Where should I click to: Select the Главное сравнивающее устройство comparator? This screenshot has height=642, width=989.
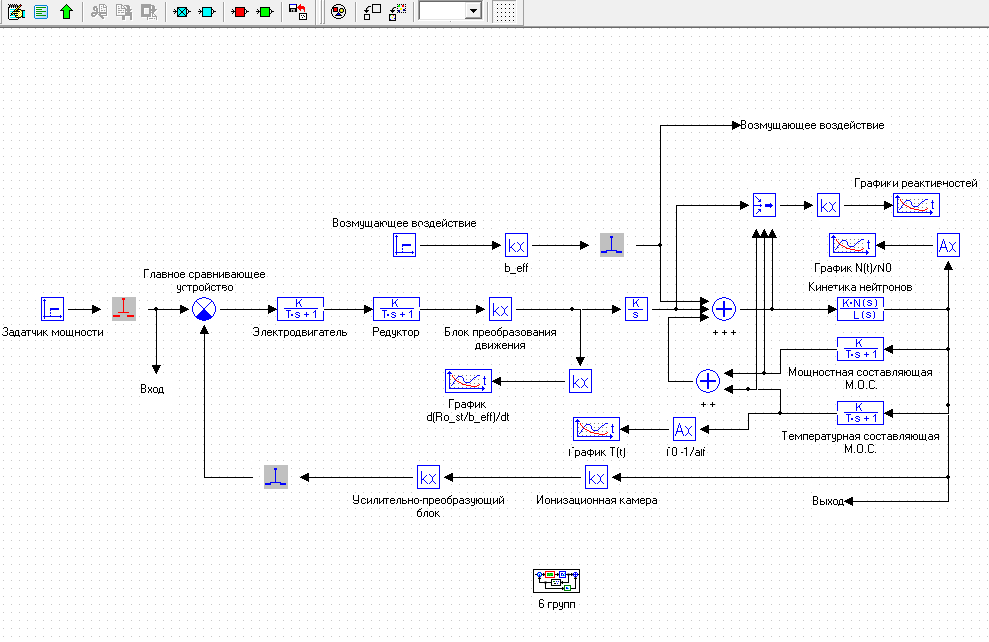204,309
